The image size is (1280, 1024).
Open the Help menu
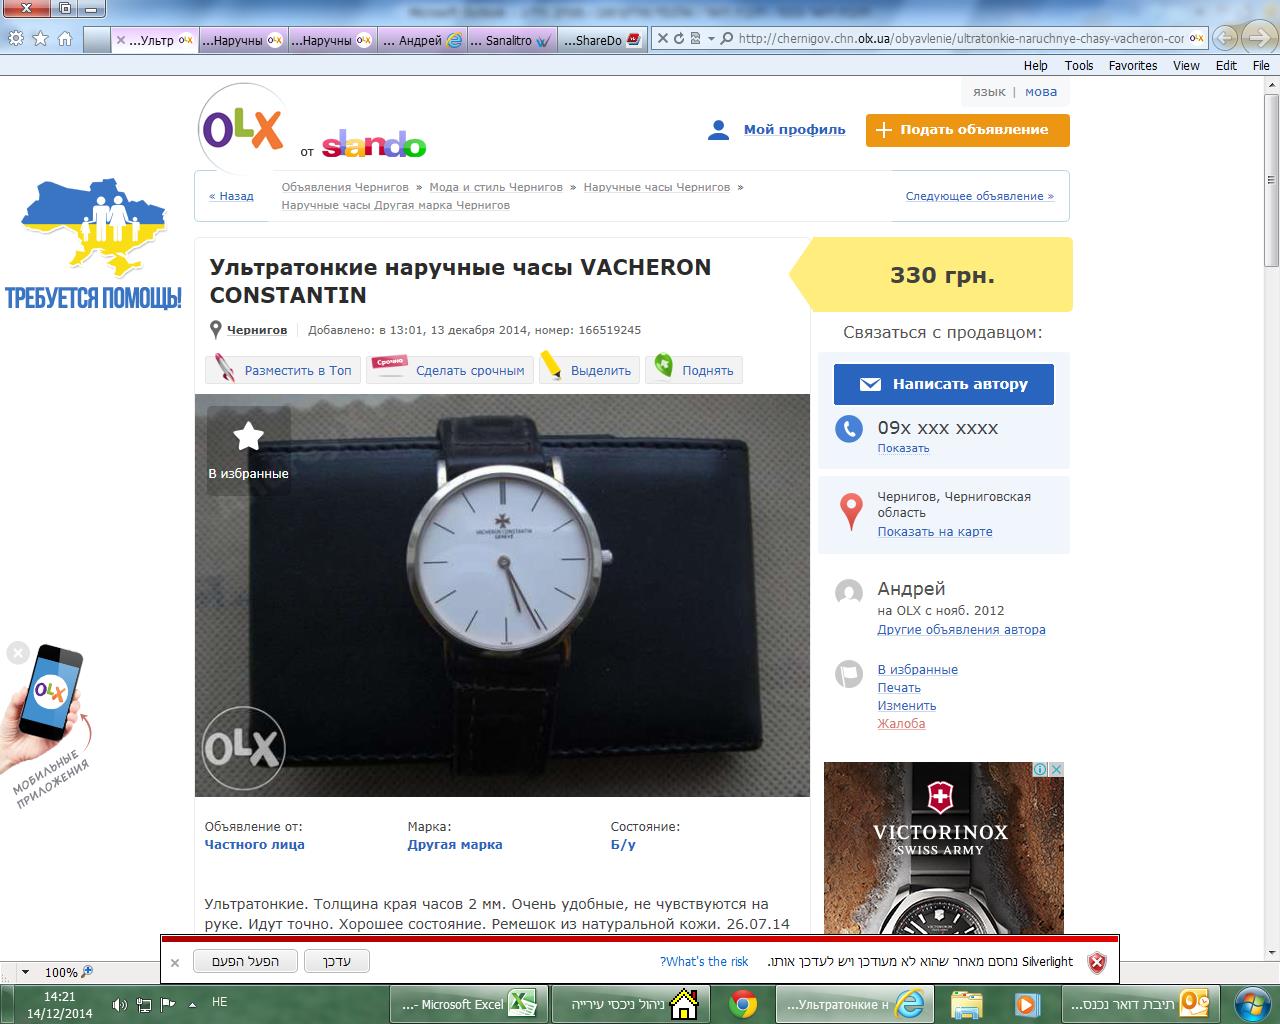(1035, 65)
